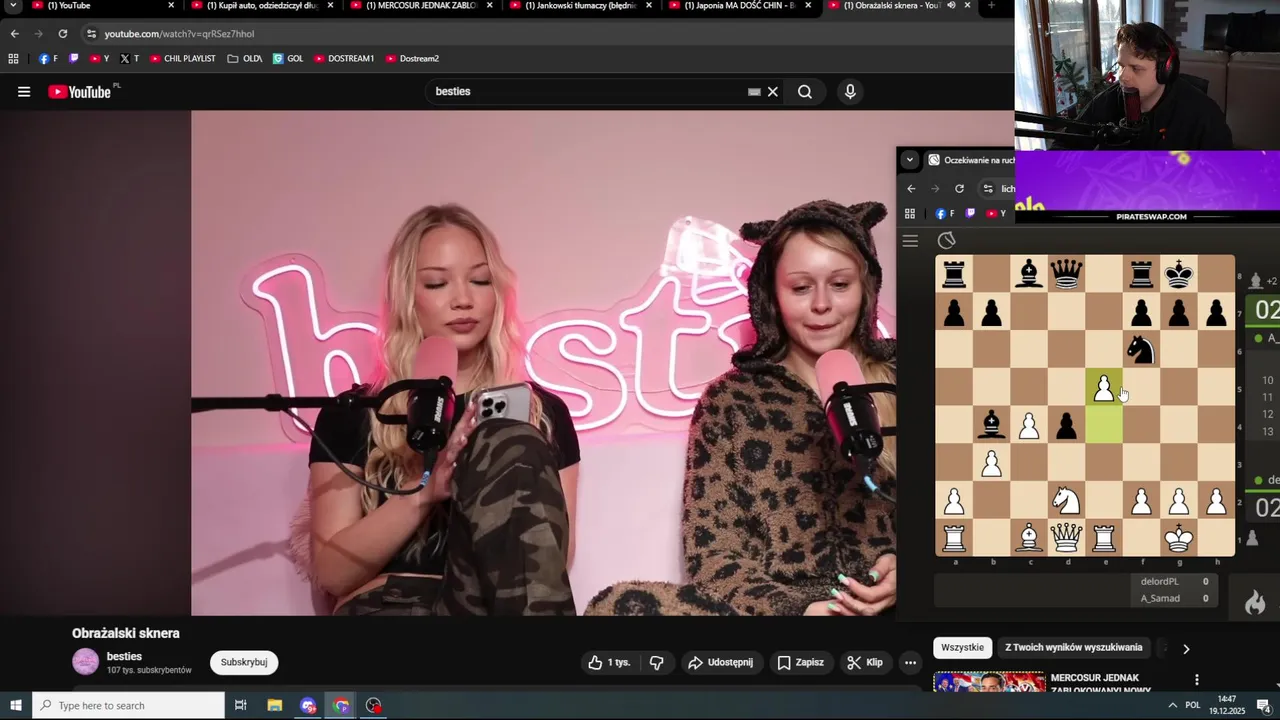Screen dimensions: 1280x720
Task: Open options for the MERCOSUR suggested video
Action: (1197, 680)
